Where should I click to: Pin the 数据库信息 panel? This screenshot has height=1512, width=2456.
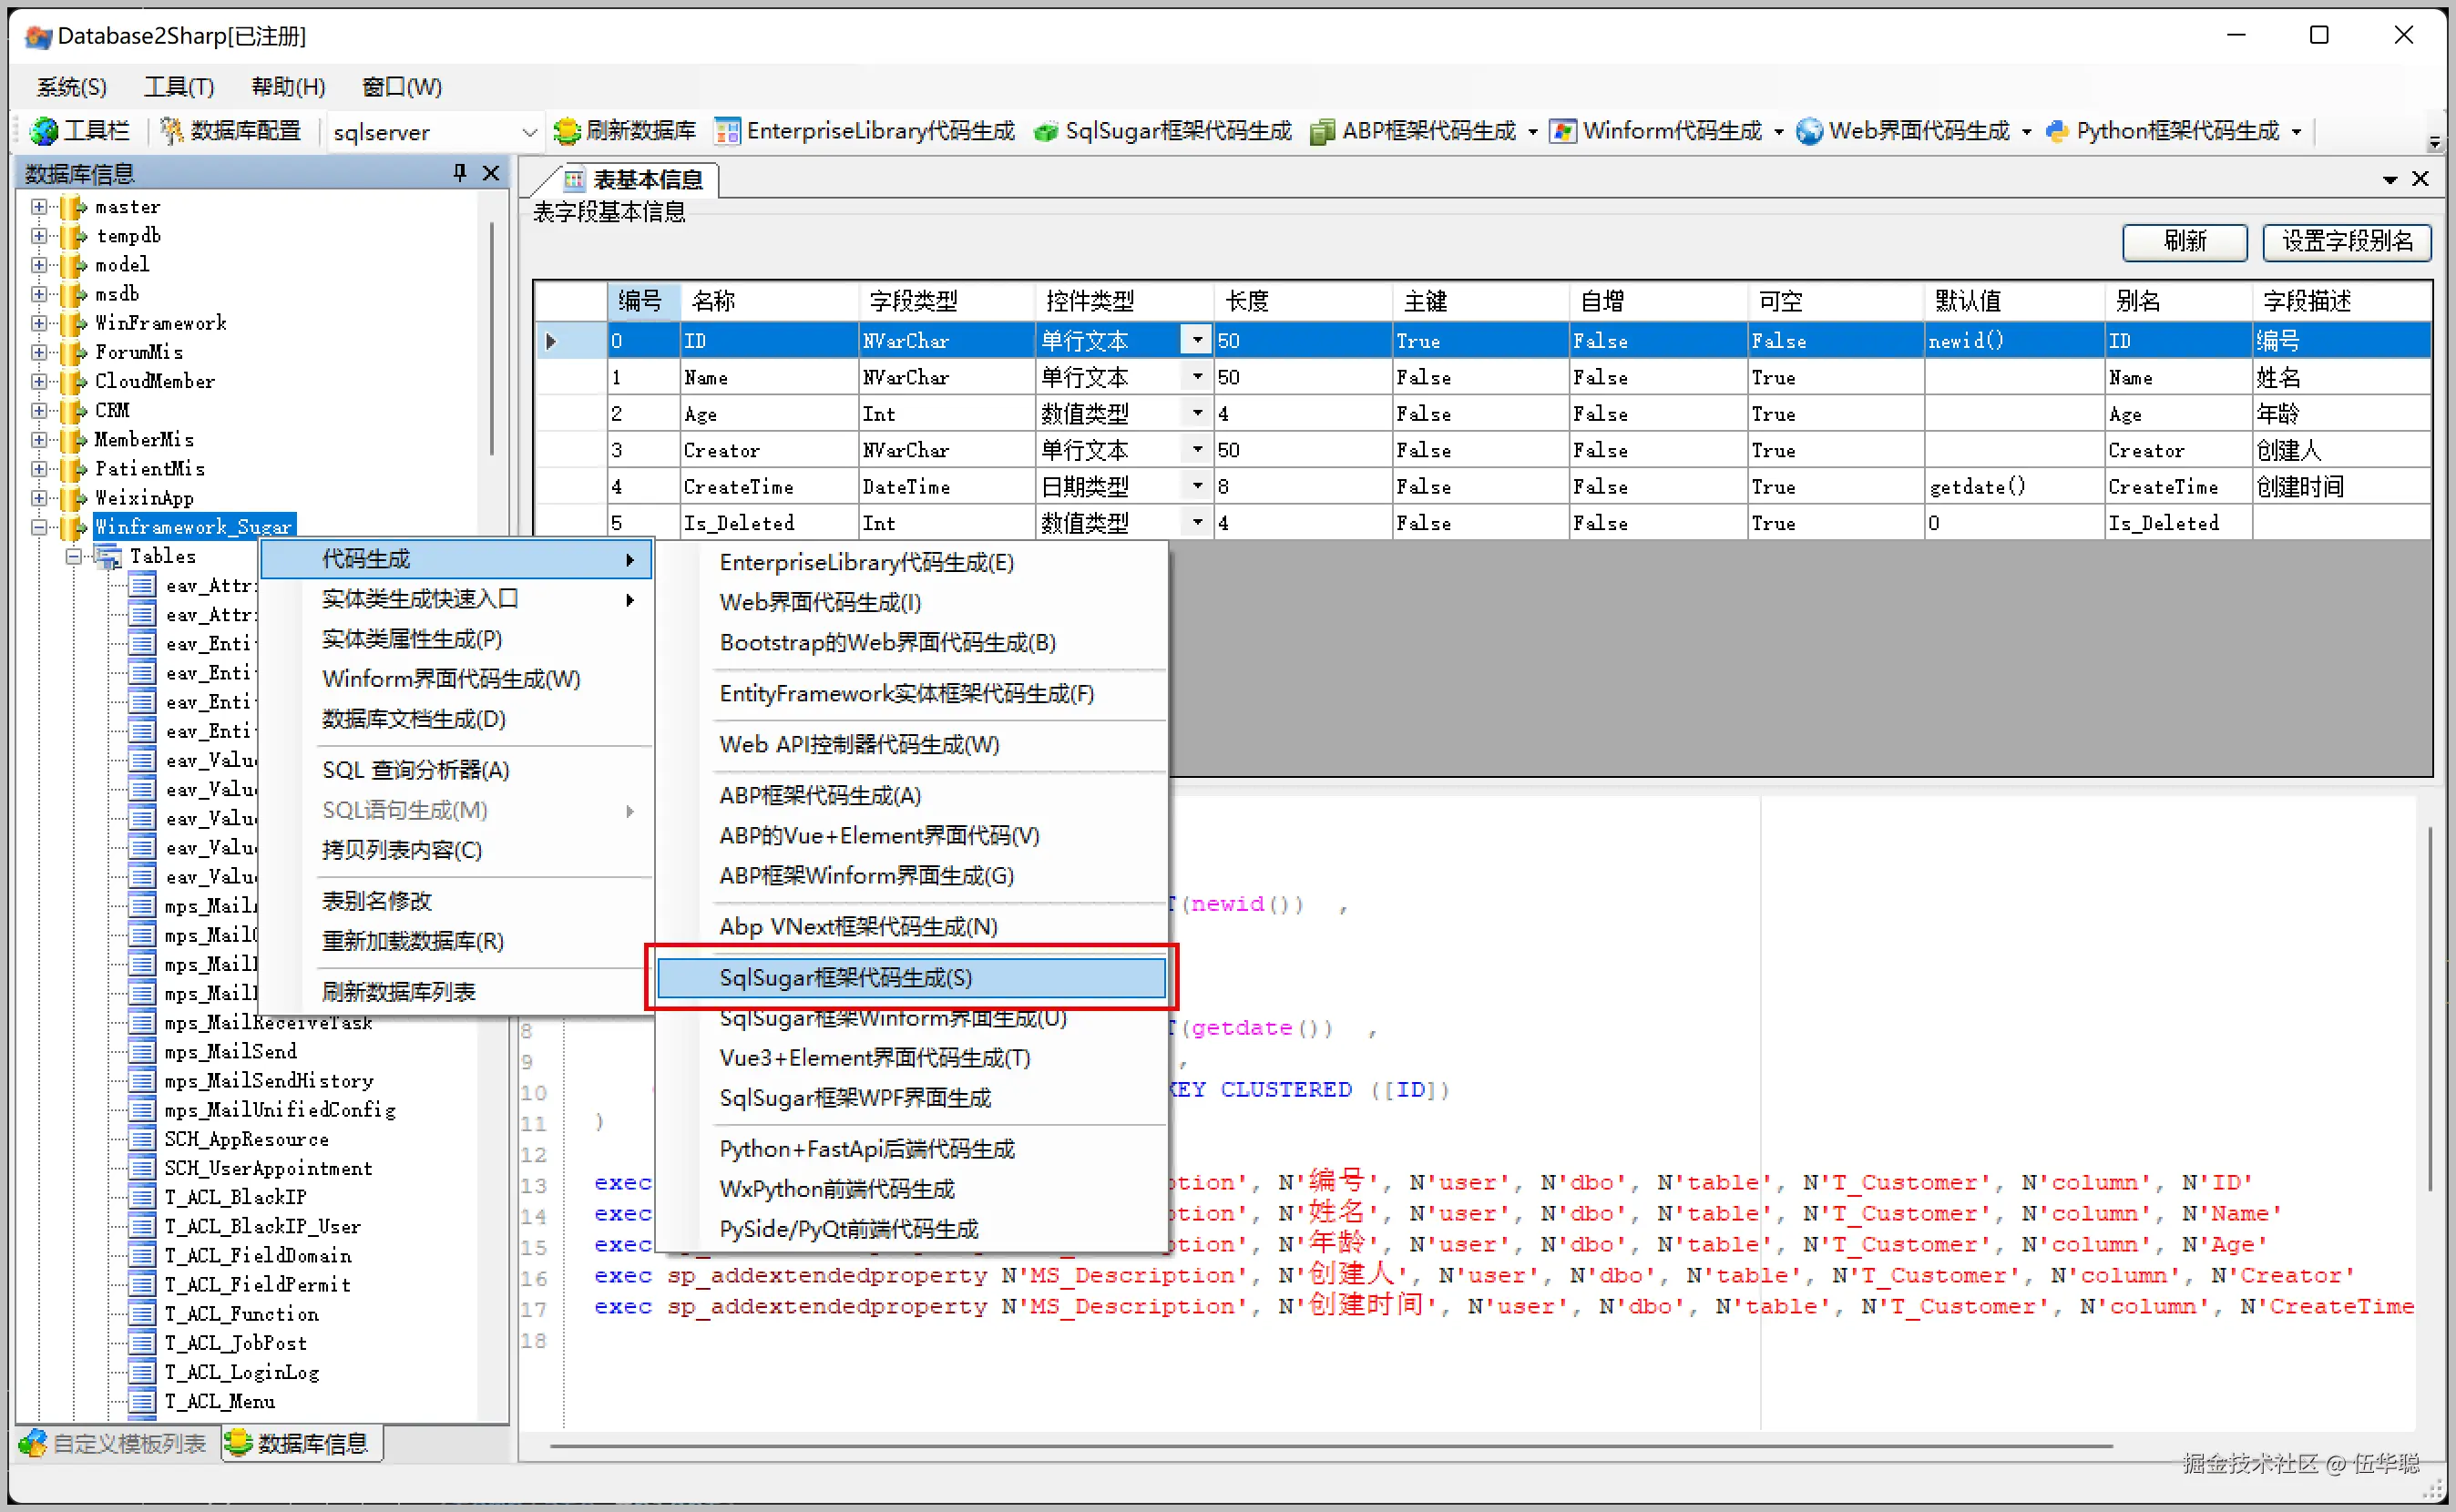(459, 173)
